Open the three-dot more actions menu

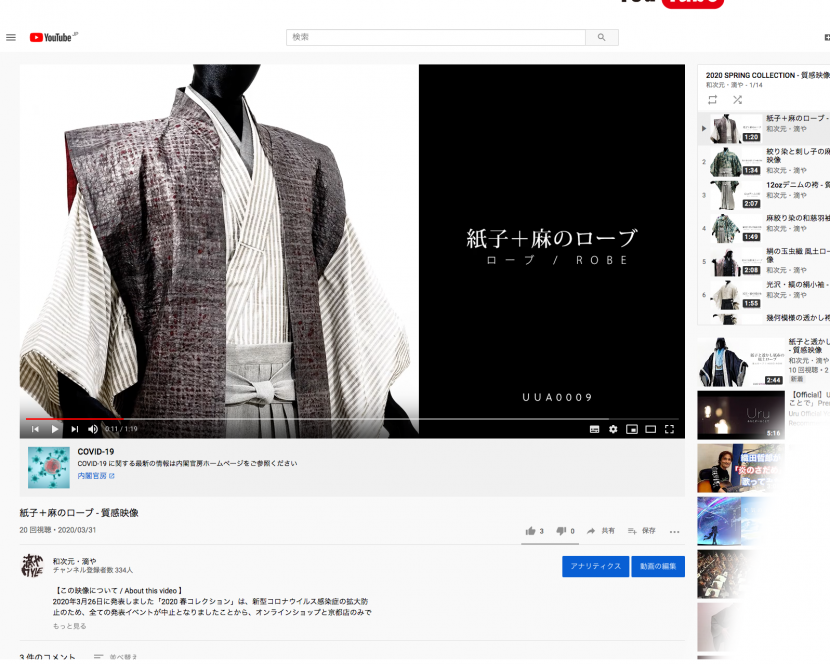(674, 532)
